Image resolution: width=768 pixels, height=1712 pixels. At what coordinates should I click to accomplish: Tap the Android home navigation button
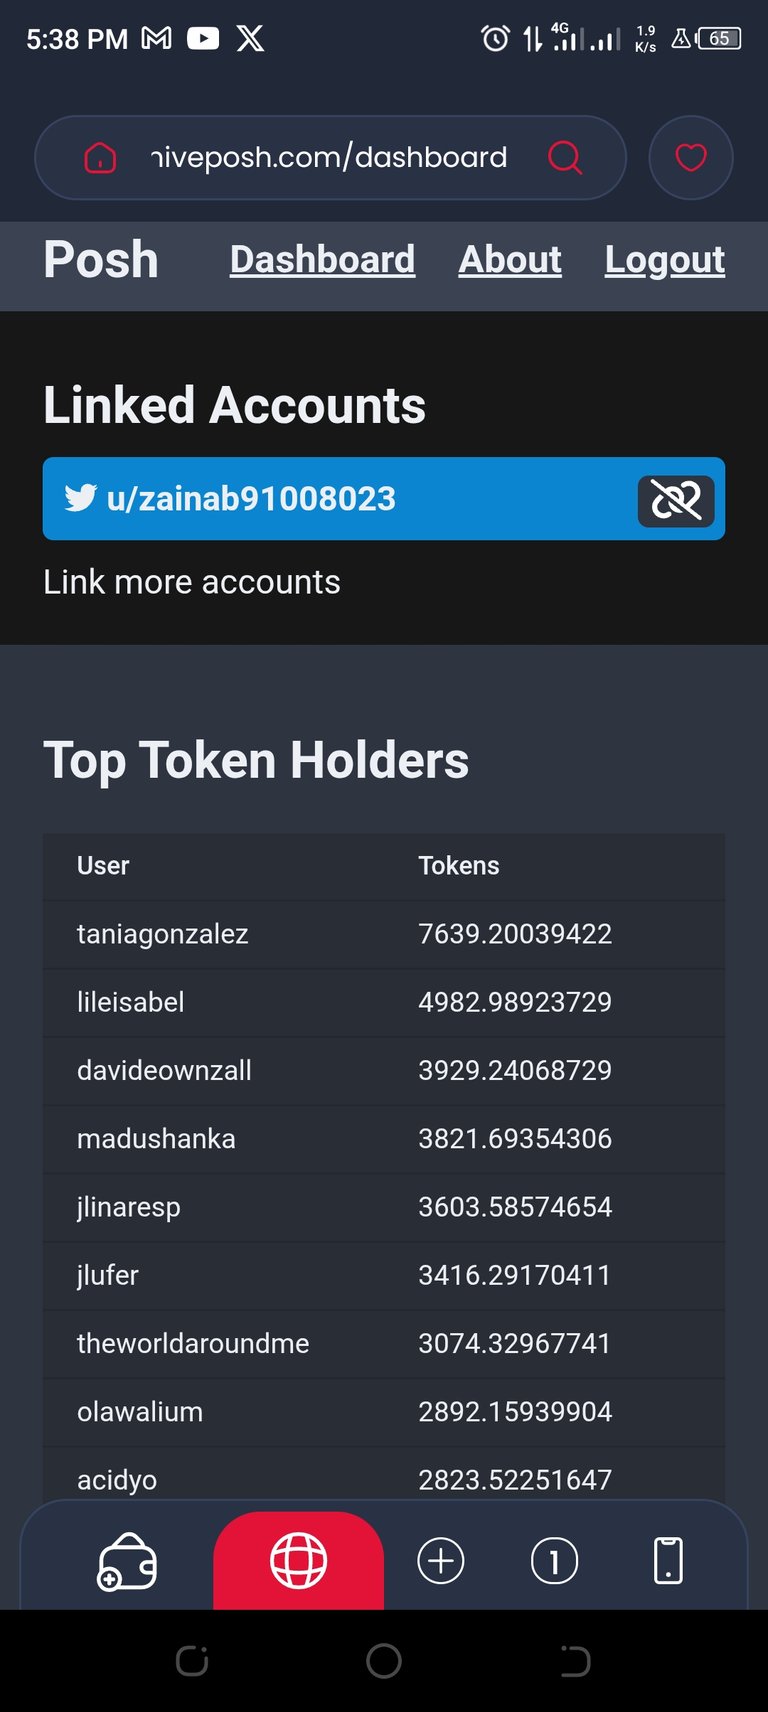tap(384, 1661)
